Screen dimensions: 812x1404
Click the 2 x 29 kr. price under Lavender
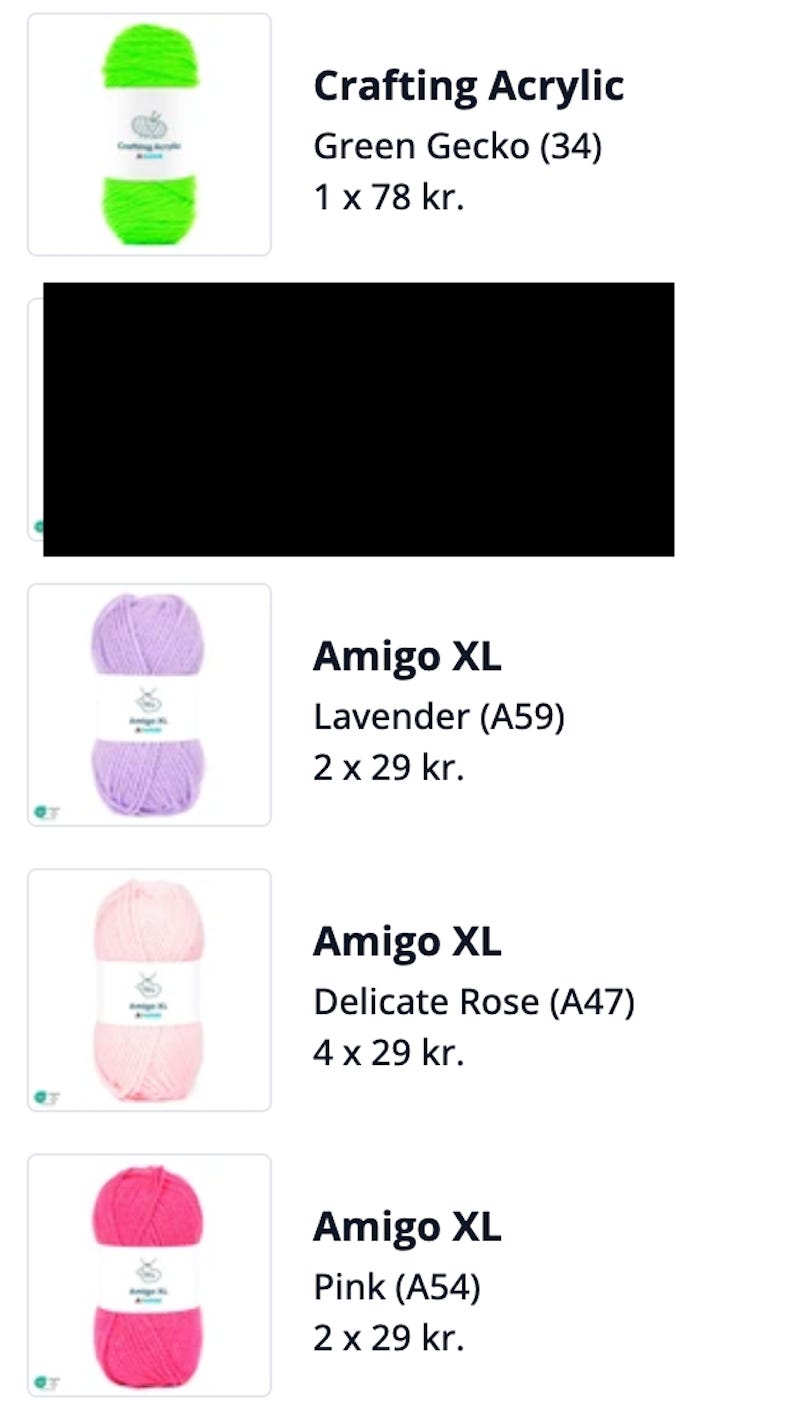(389, 768)
